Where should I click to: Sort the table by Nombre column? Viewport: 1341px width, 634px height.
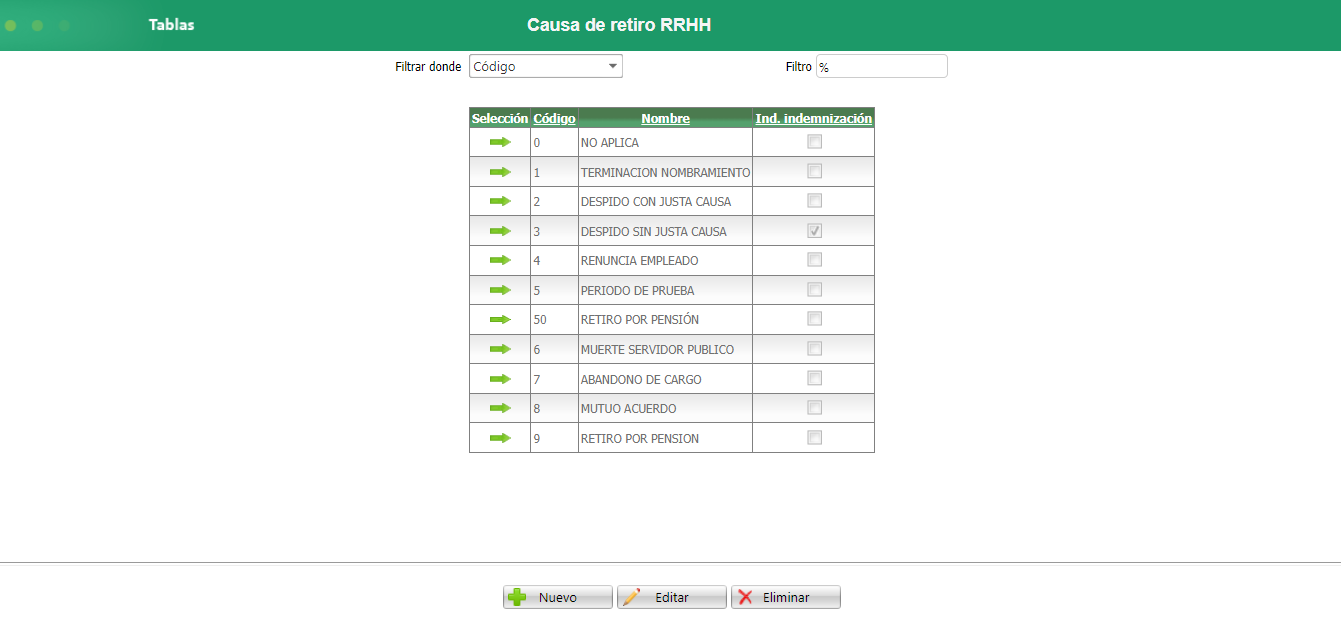click(665, 118)
